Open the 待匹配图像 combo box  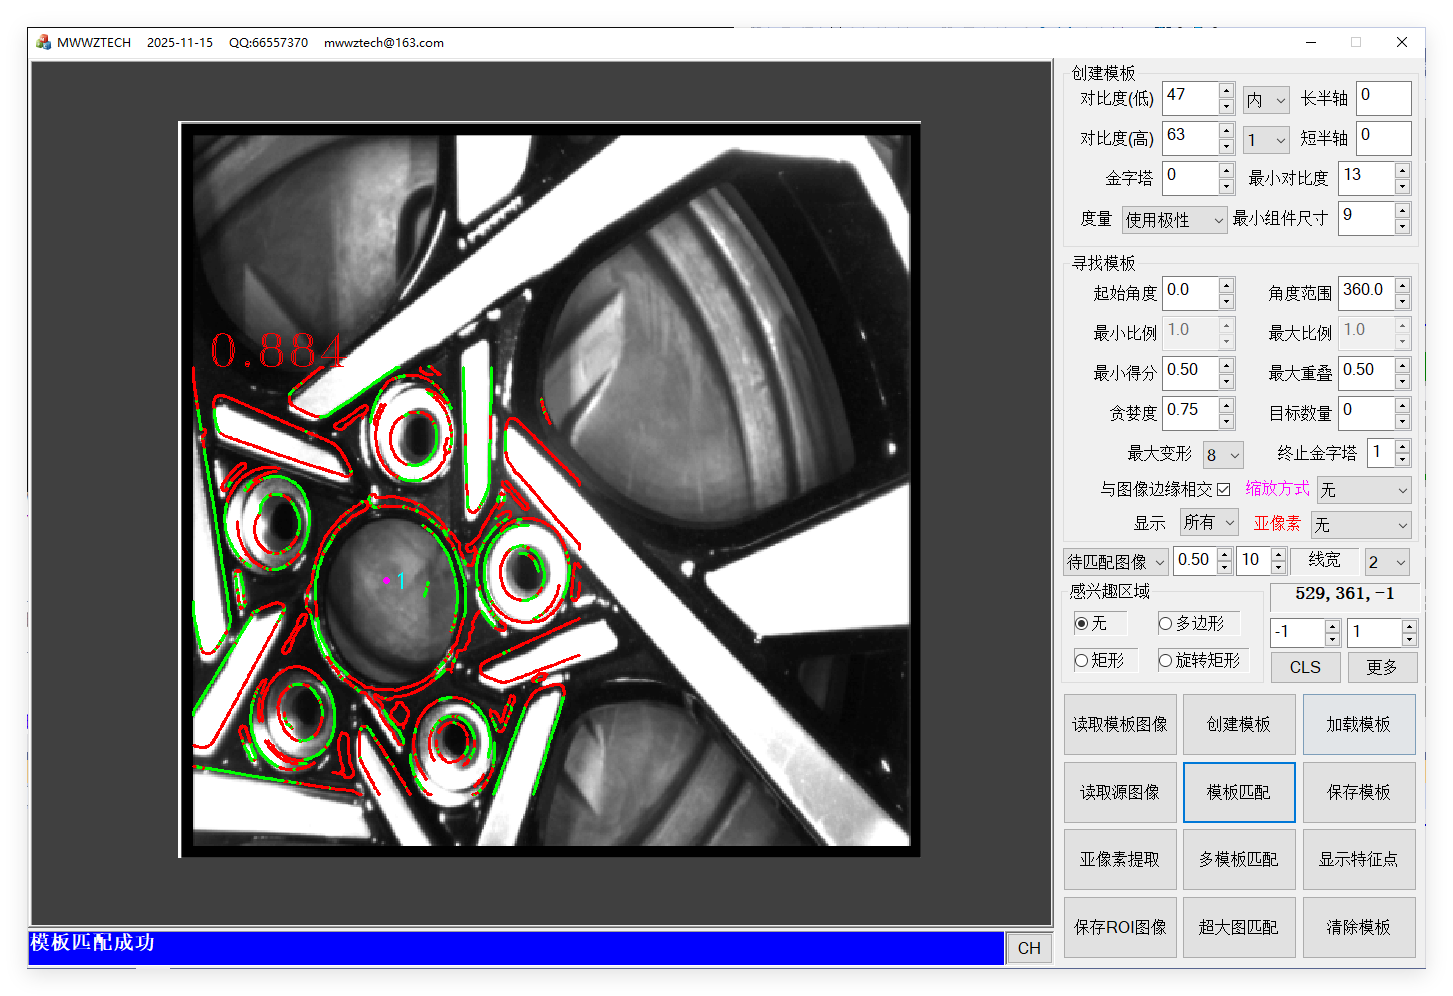1116,562
